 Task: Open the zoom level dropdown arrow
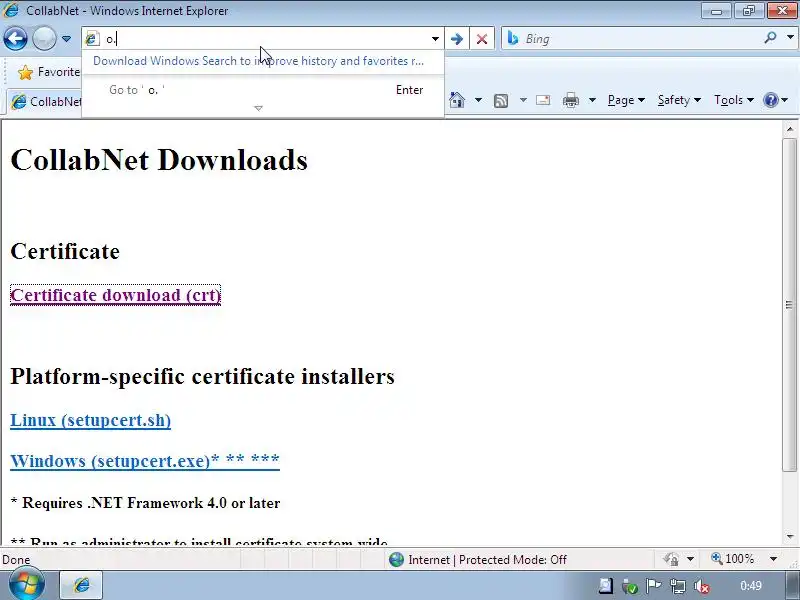tap(773, 559)
